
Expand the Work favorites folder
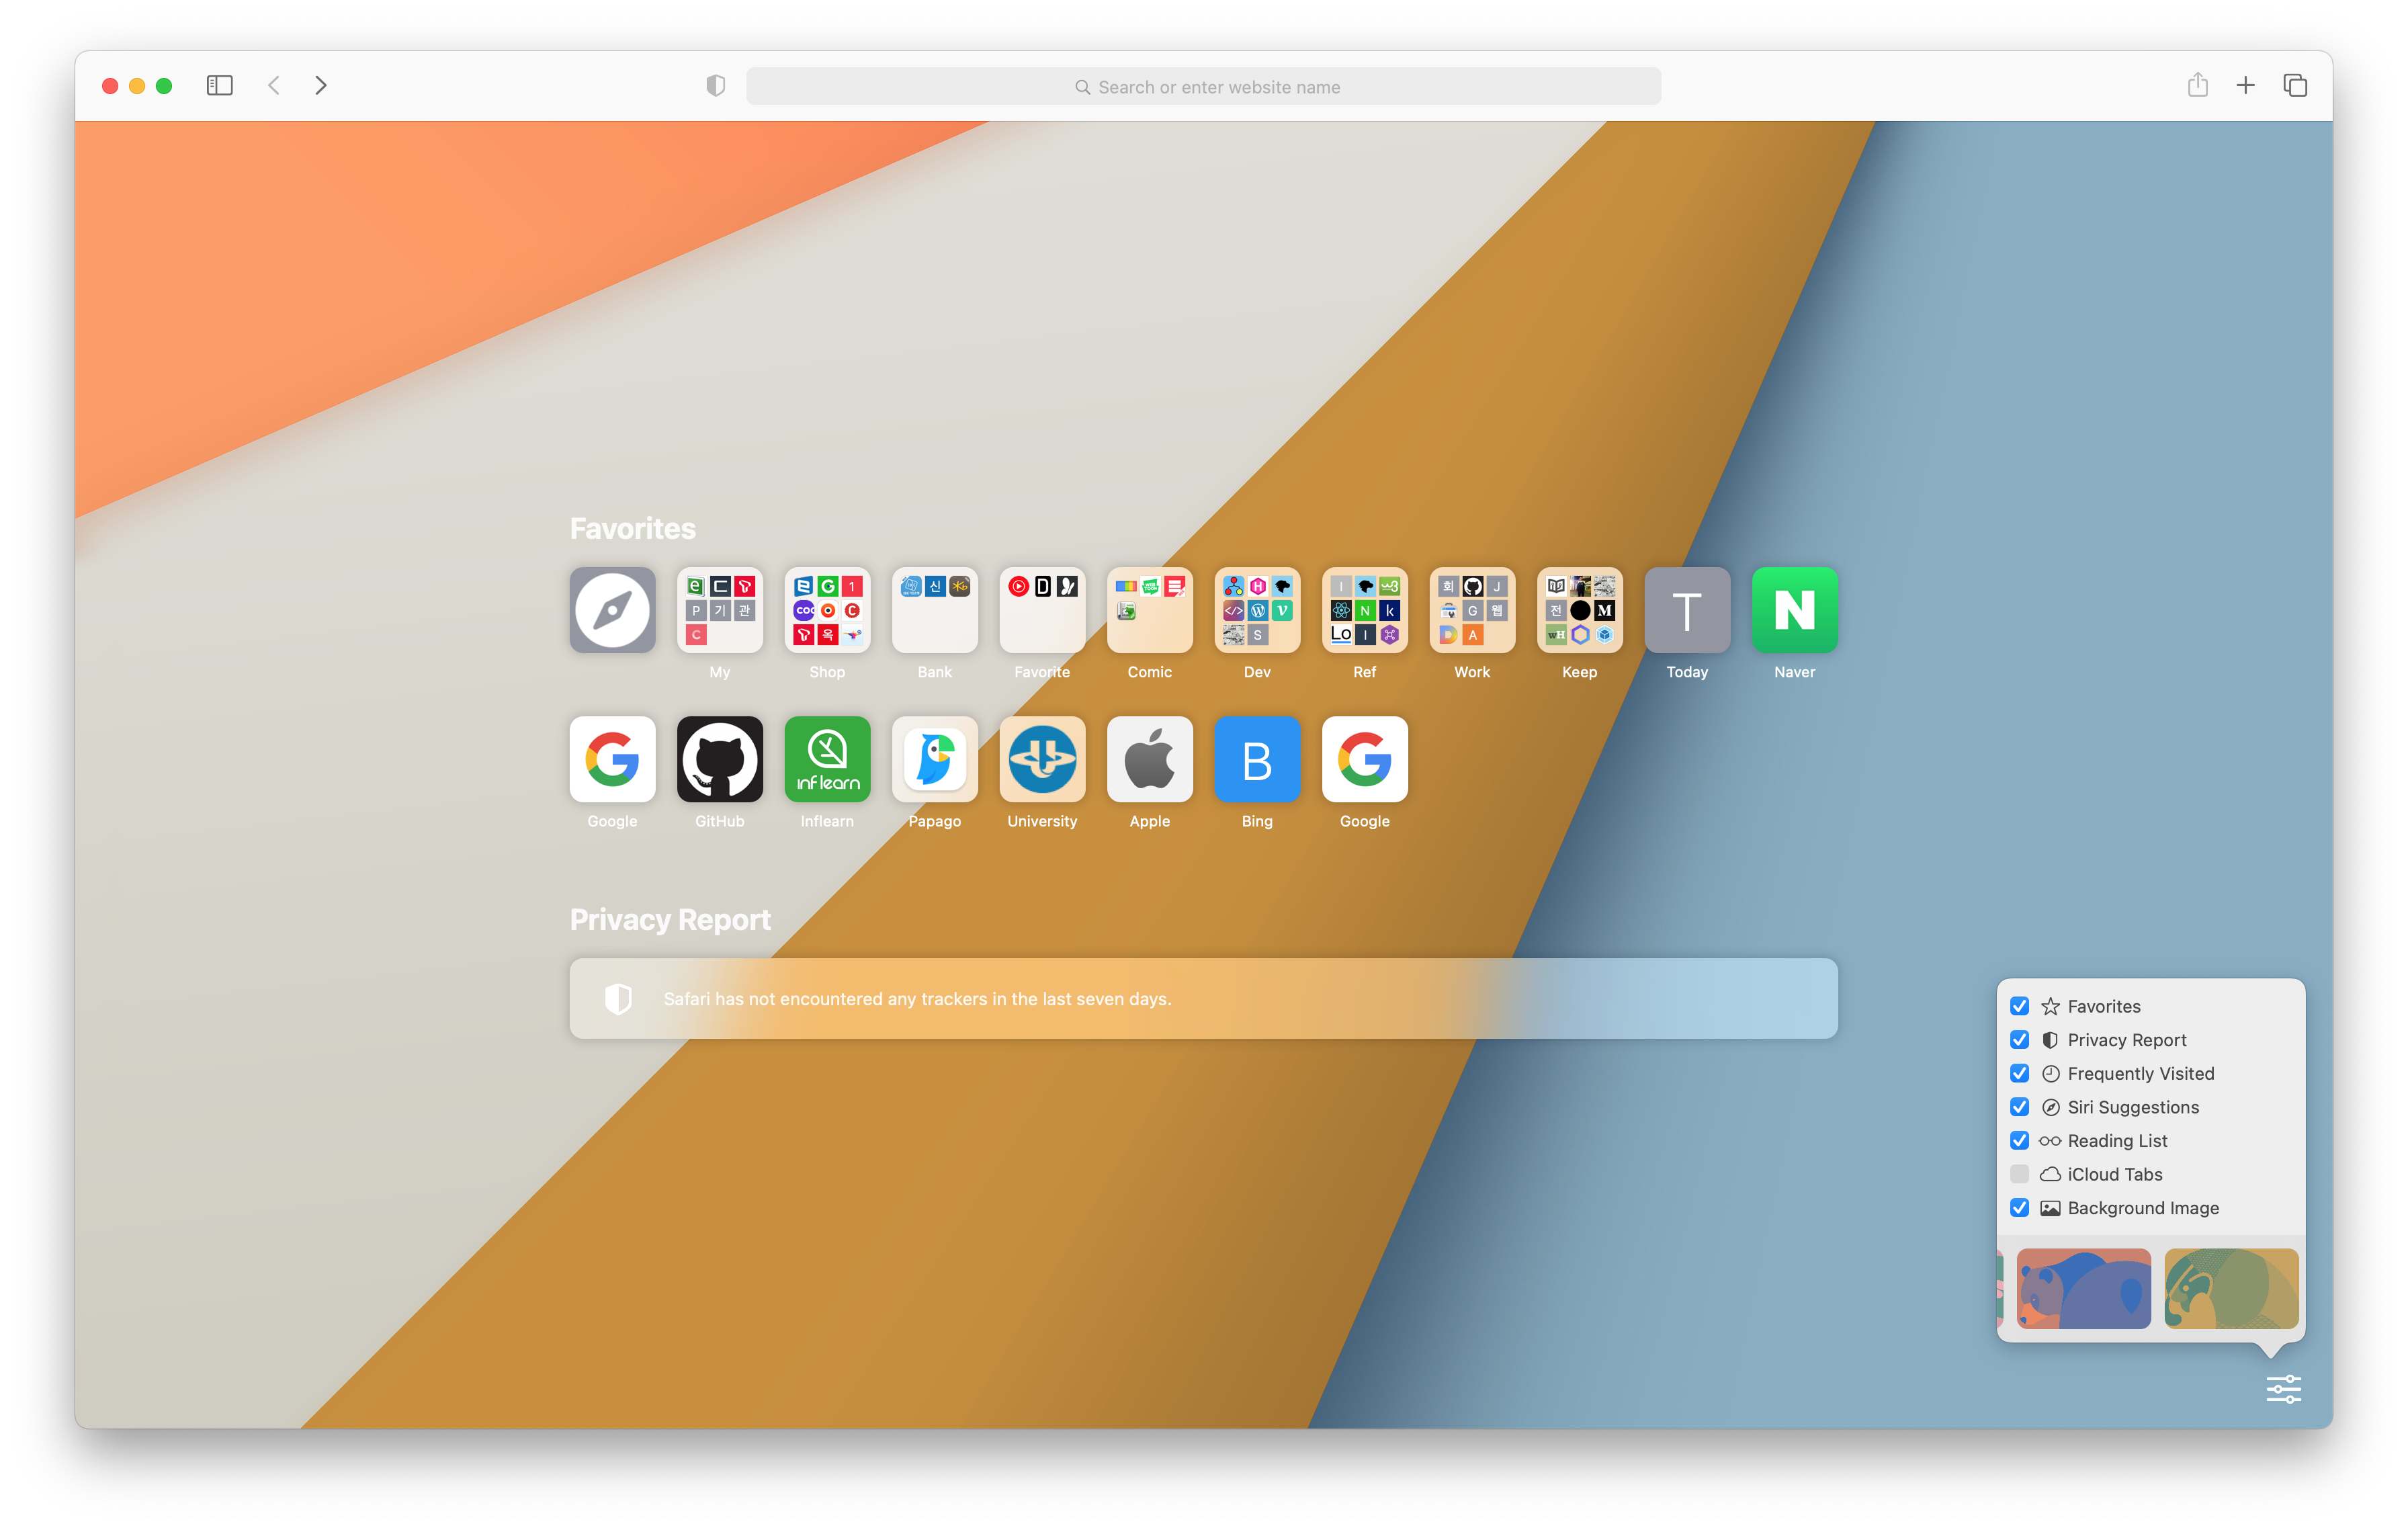(1472, 610)
